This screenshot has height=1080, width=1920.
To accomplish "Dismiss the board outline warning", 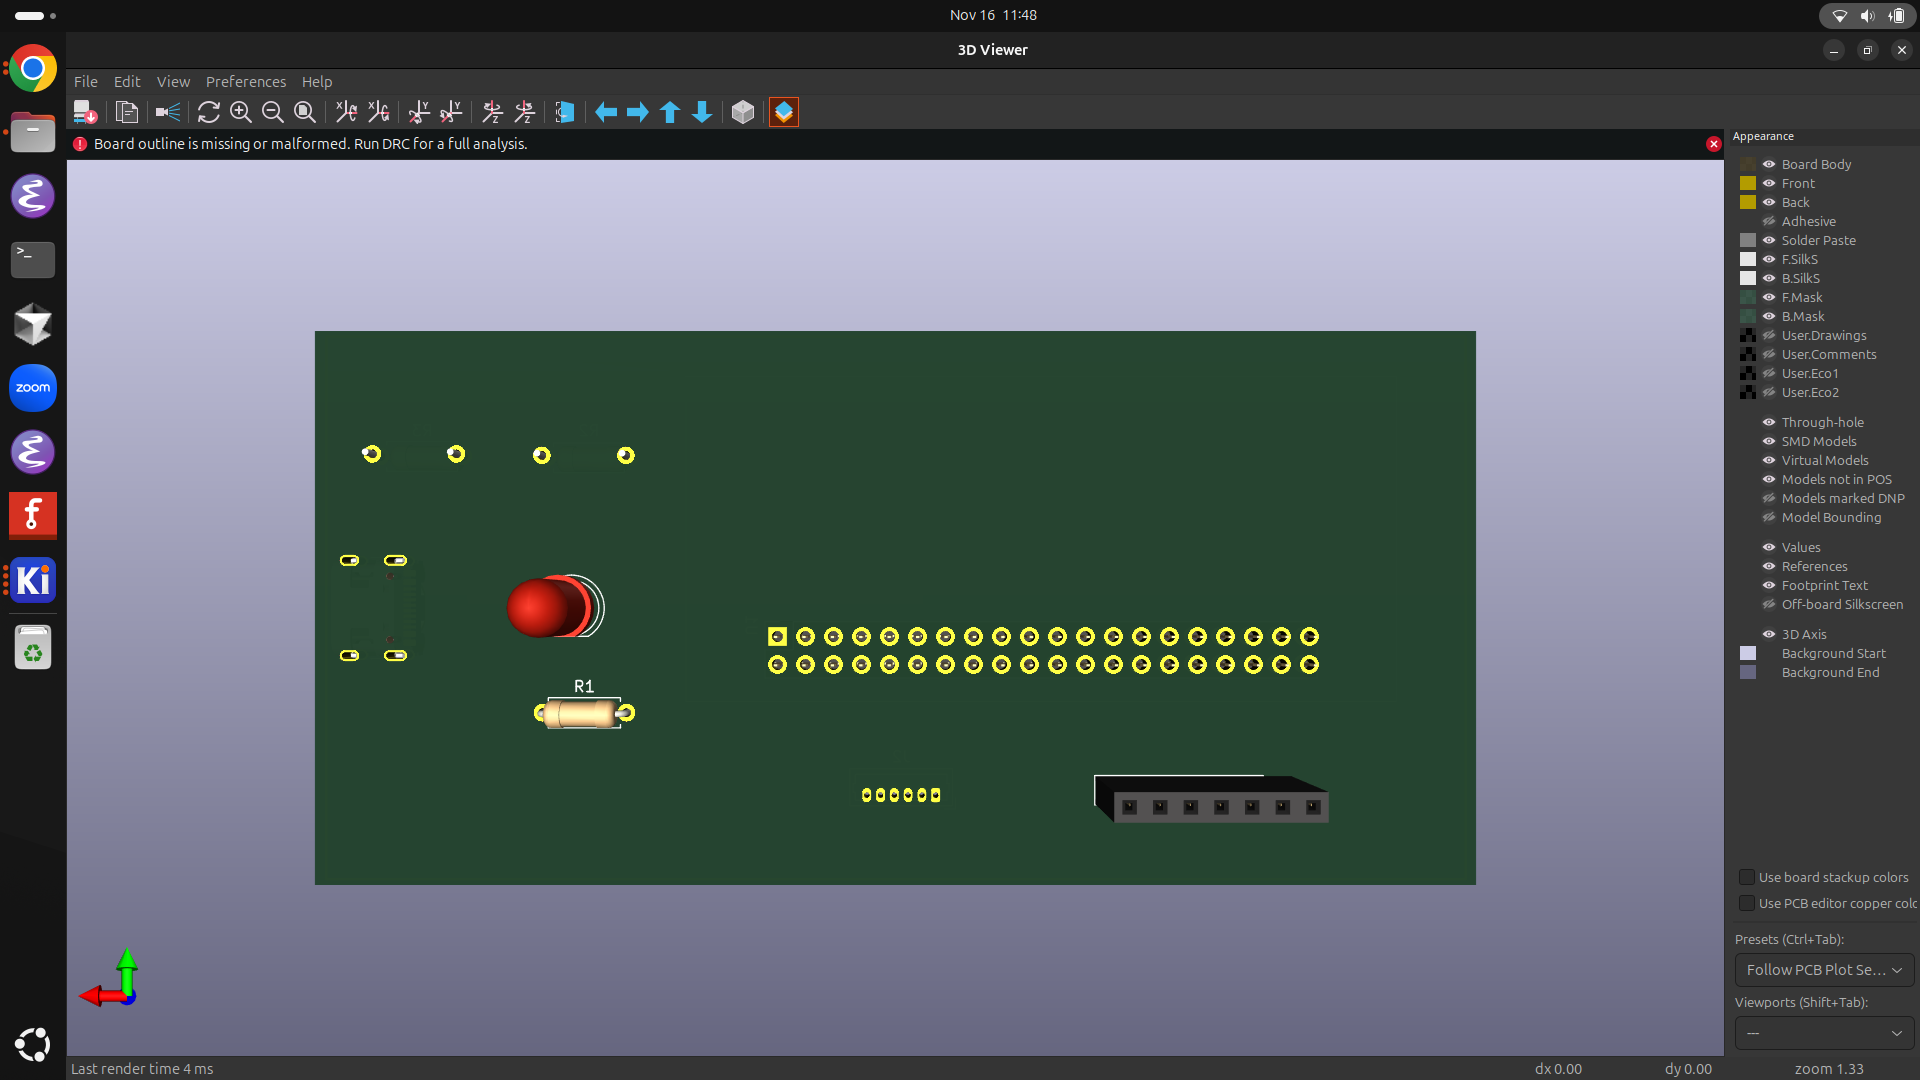I will 1713,144.
